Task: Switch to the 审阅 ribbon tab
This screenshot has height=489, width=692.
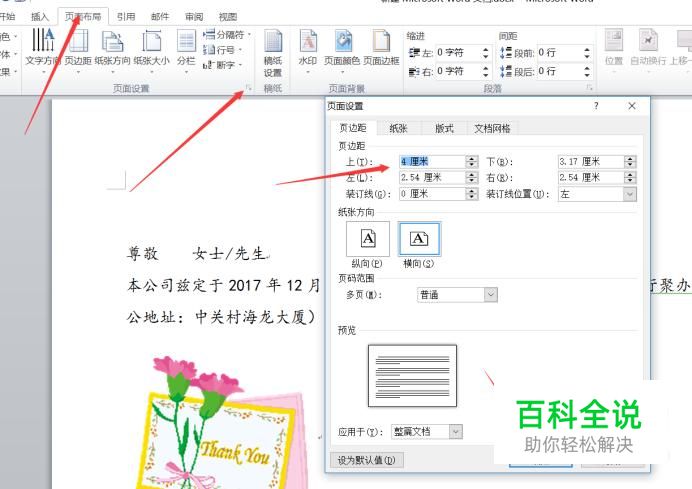Action: click(x=194, y=17)
